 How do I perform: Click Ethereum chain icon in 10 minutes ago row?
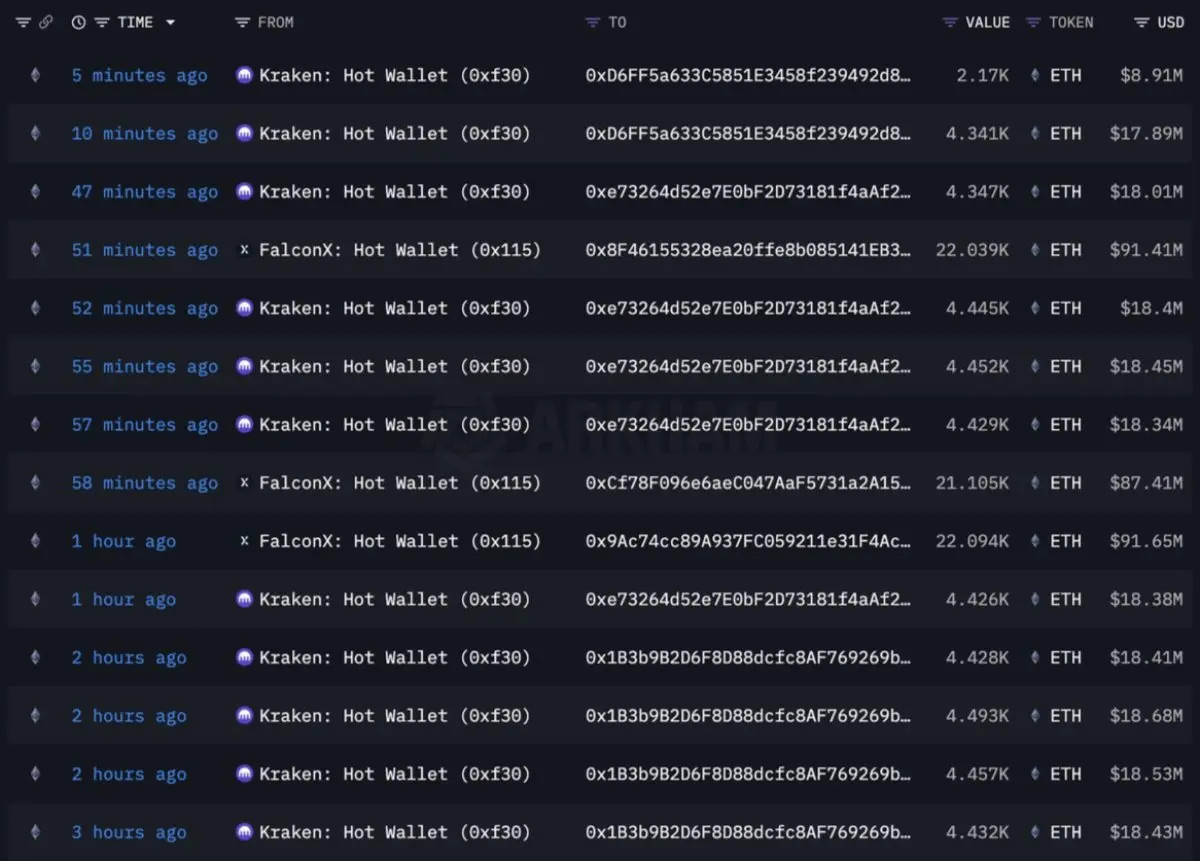tap(36, 133)
